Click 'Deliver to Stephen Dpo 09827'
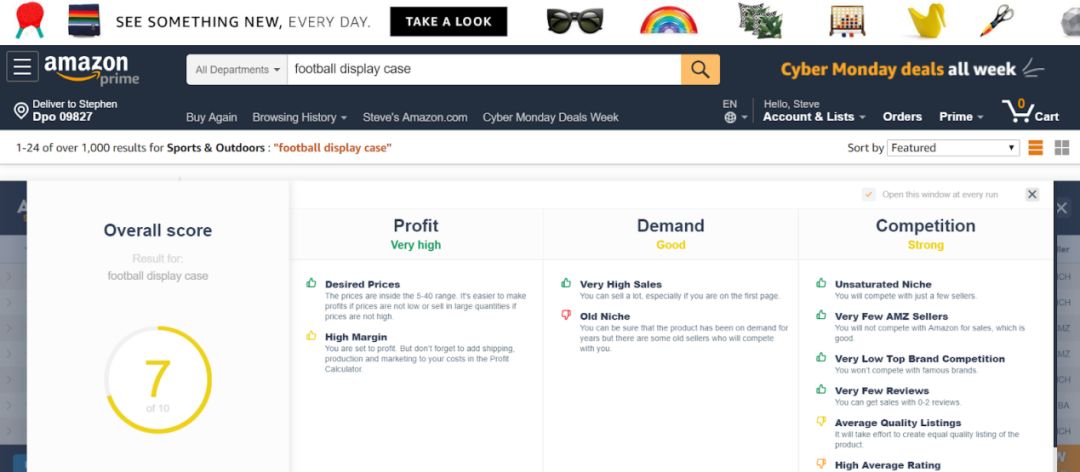 (x=66, y=110)
